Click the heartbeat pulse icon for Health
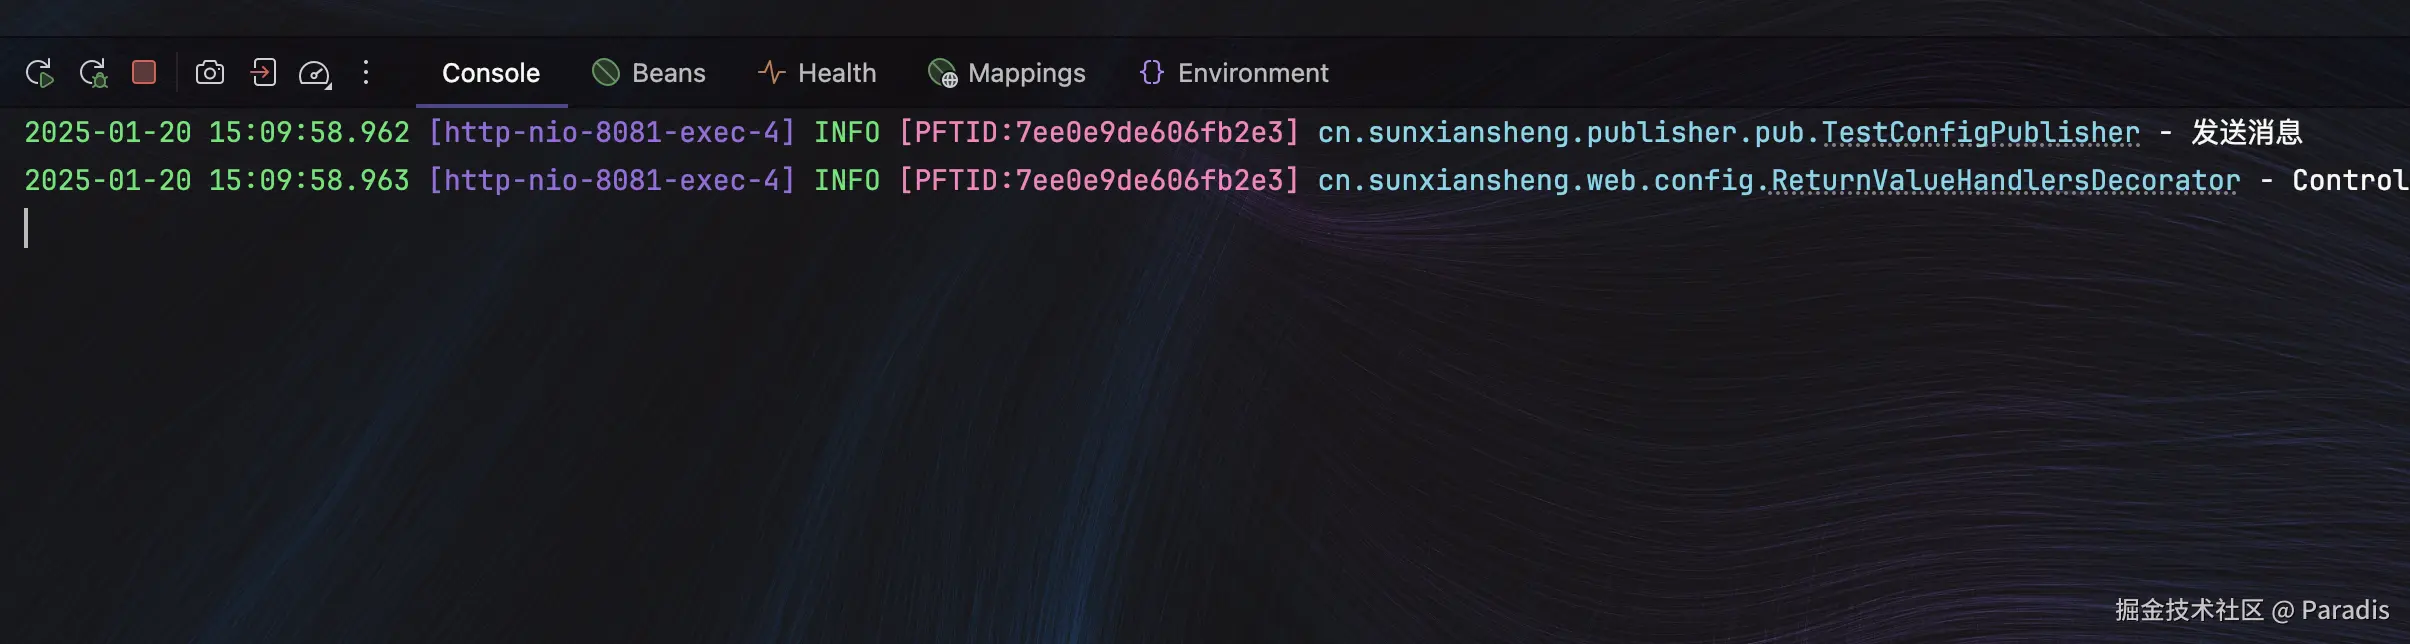Screen dimensions: 2410x644 point(771,72)
